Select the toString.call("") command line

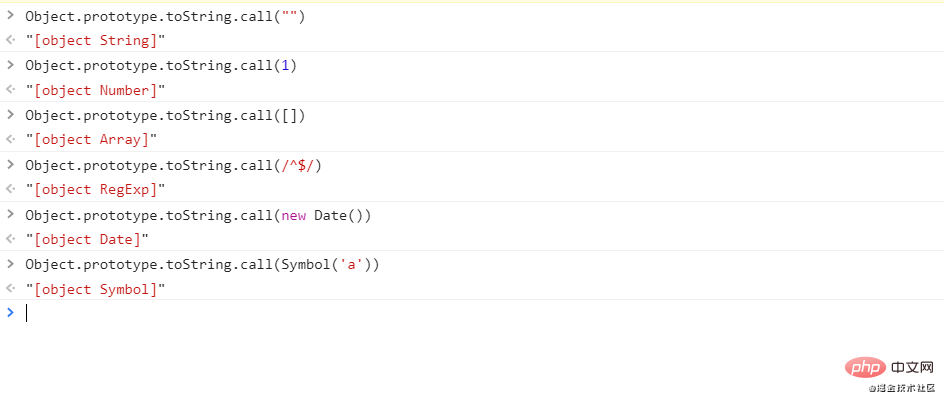[x=165, y=16]
